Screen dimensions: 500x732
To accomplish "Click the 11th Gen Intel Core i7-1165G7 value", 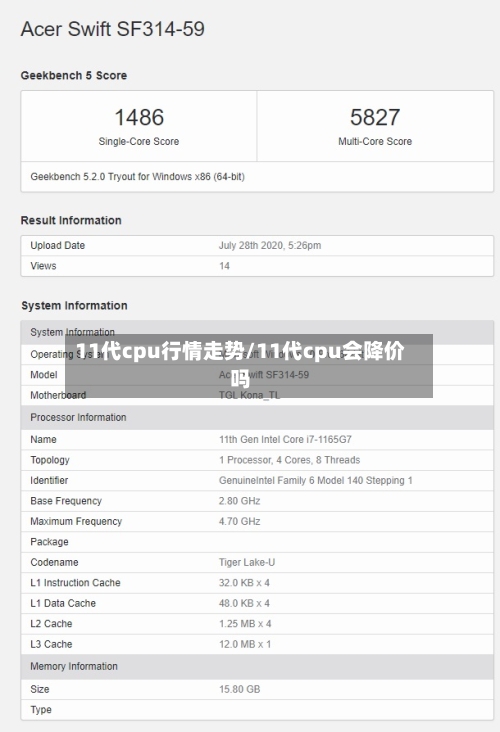I will [285, 440].
